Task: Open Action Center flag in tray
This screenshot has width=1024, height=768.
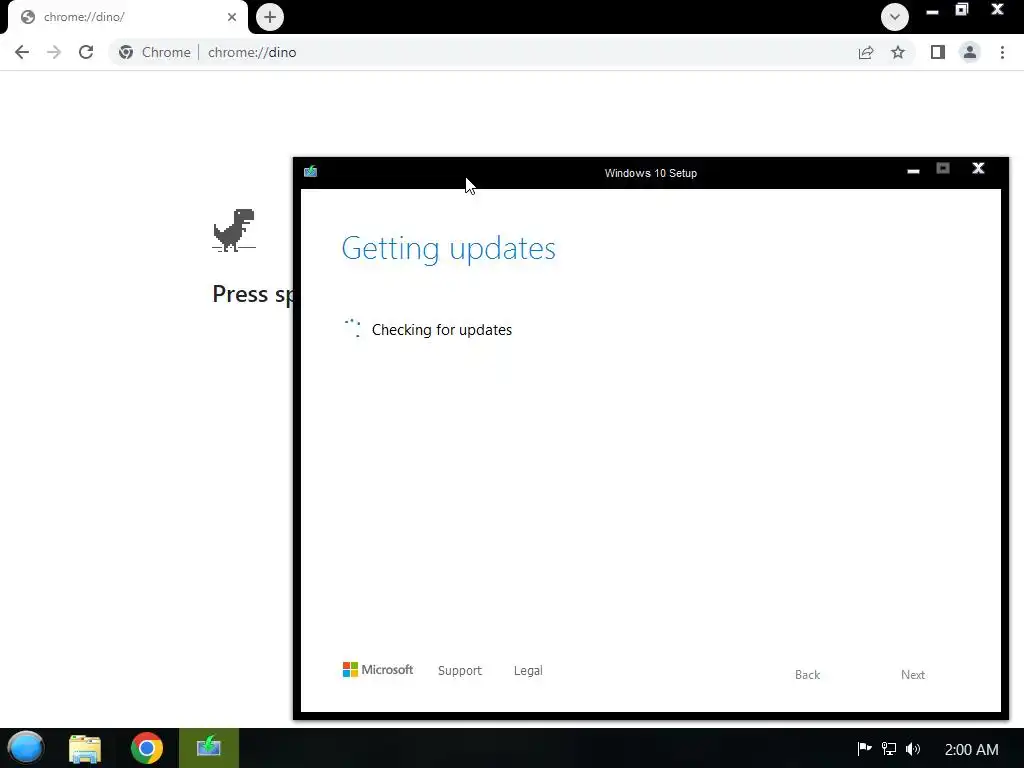Action: (x=864, y=749)
